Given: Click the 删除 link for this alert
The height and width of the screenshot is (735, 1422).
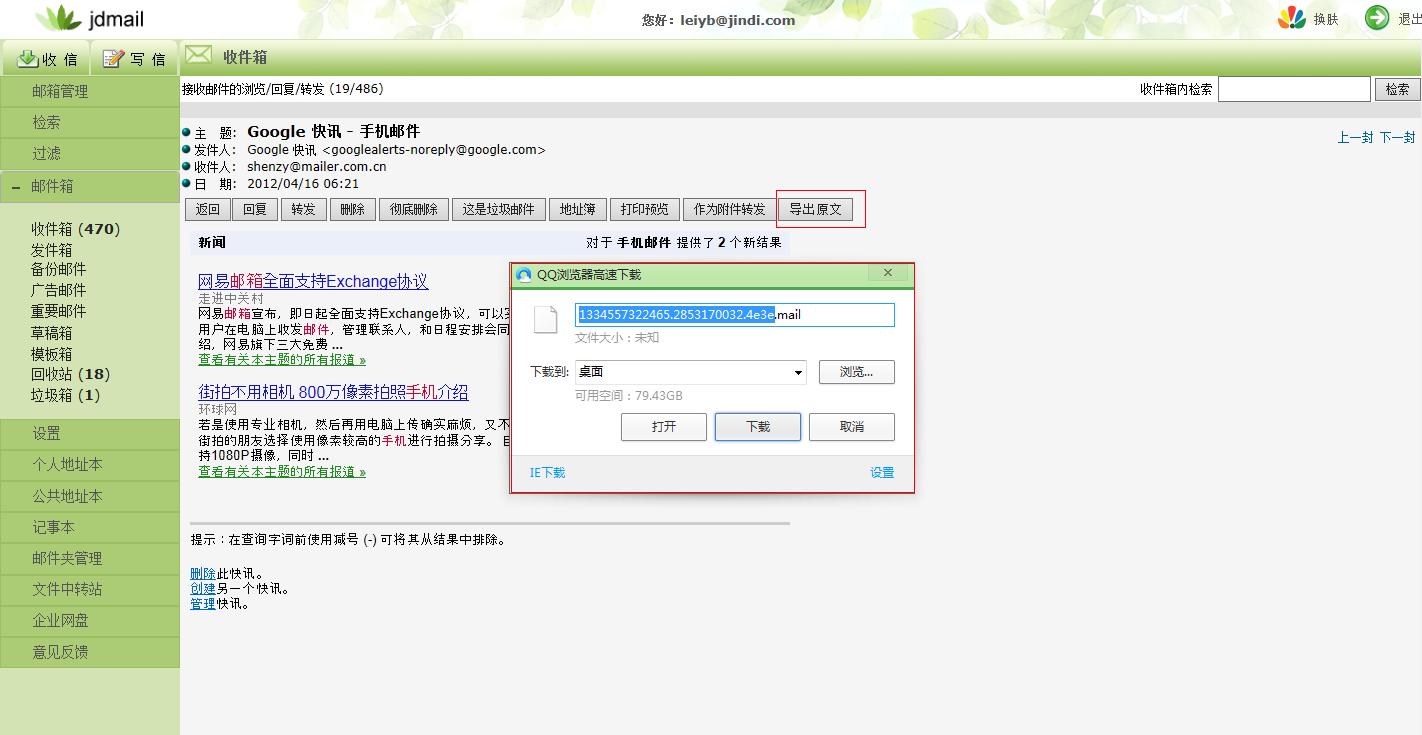Looking at the screenshot, I should coord(203,574).
